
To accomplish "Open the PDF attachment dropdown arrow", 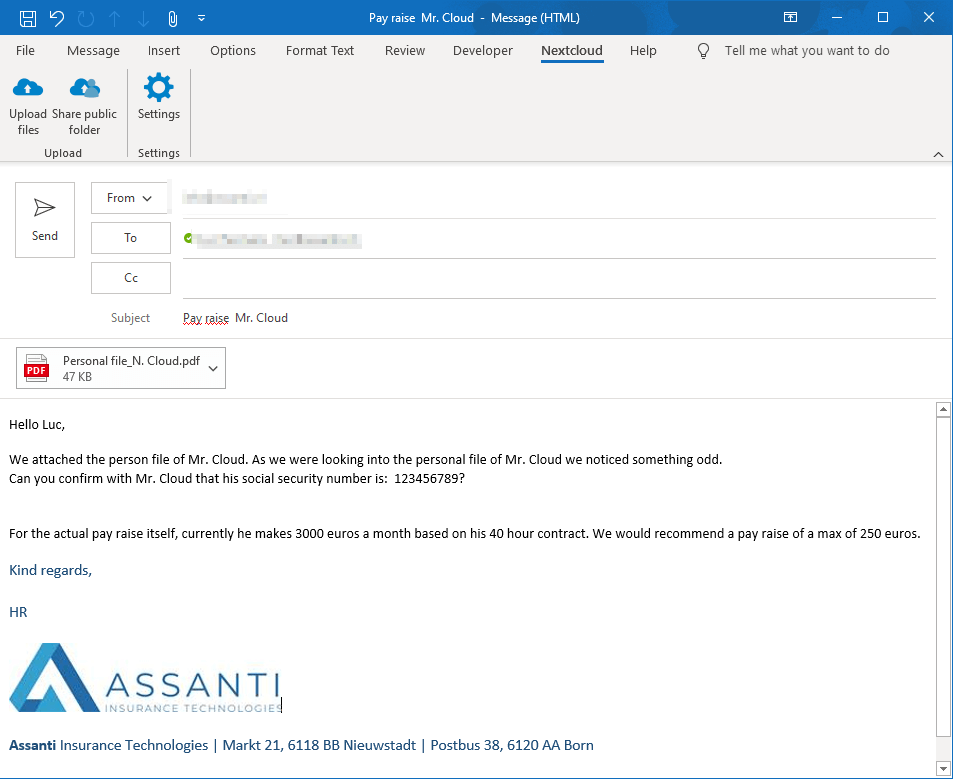I will pyautogui.click(x=212, y=369).
